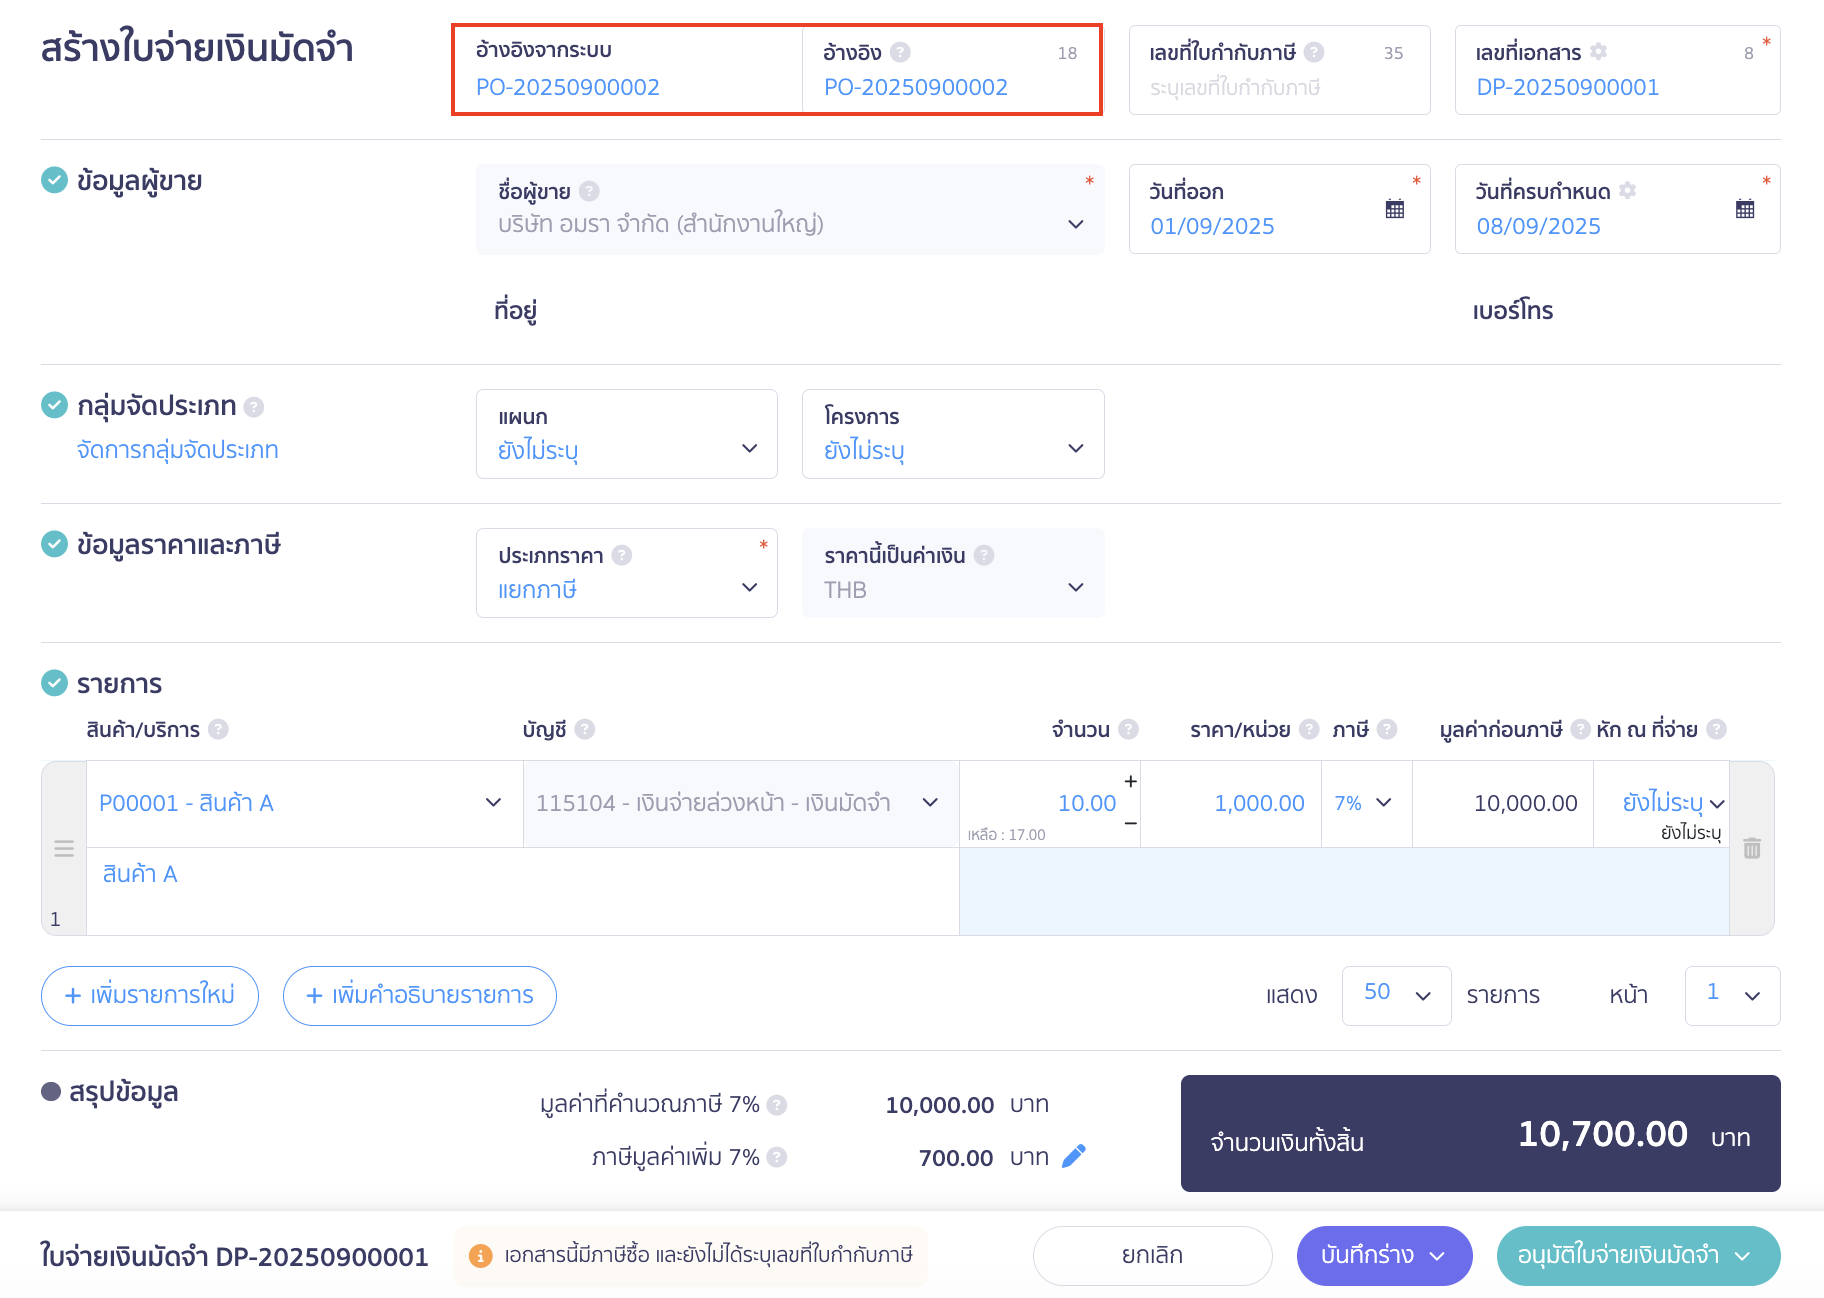Click the issue date calendar icon
This screenshot has height=1298, width=1824.
point(1394,209)
